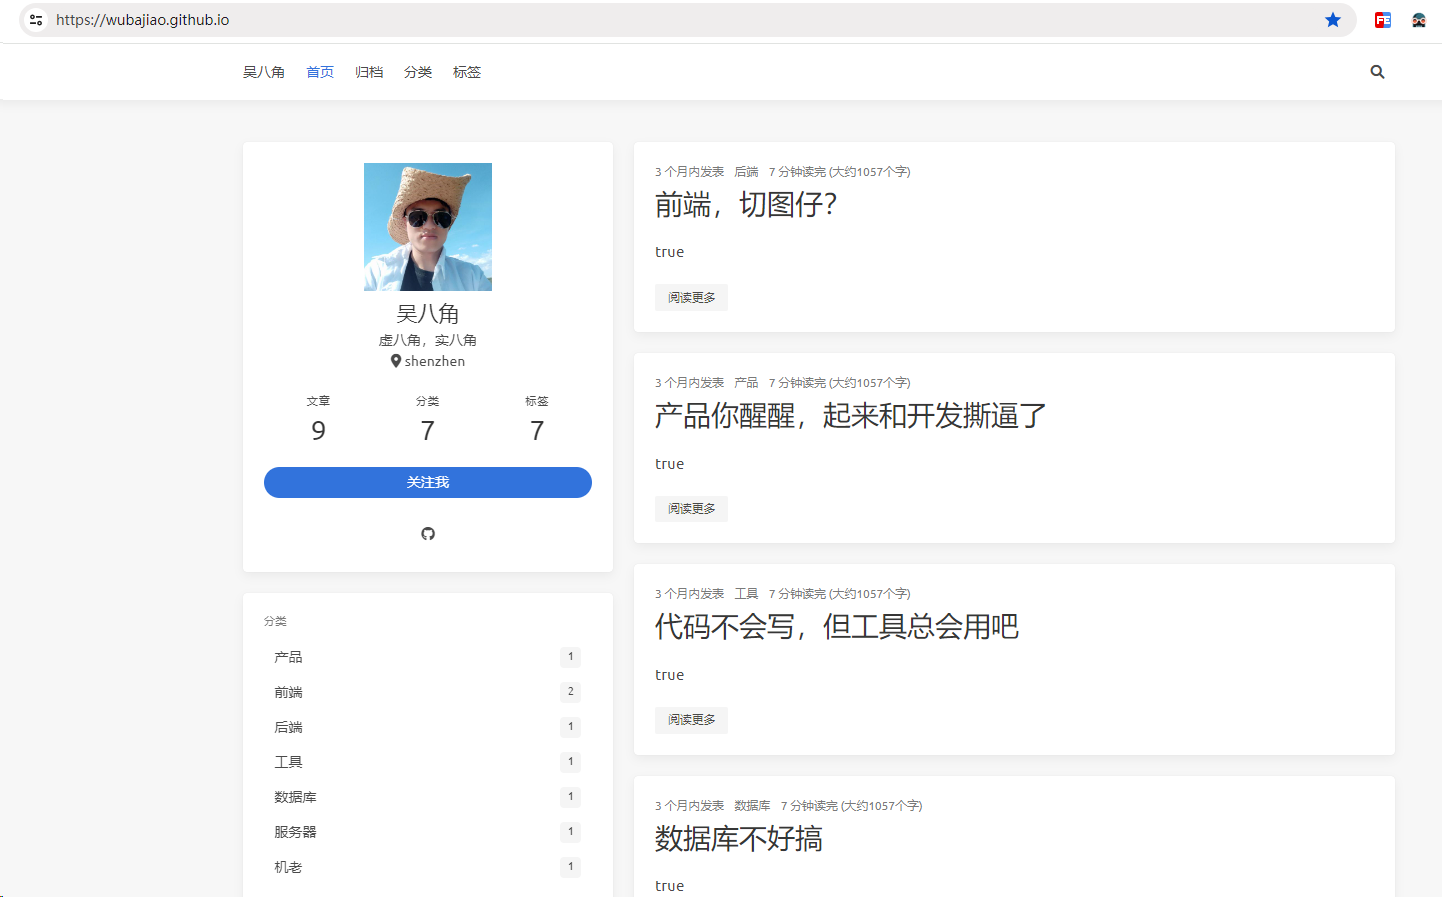Open the site permissions icon in address bar

click(x=35, y=19)
